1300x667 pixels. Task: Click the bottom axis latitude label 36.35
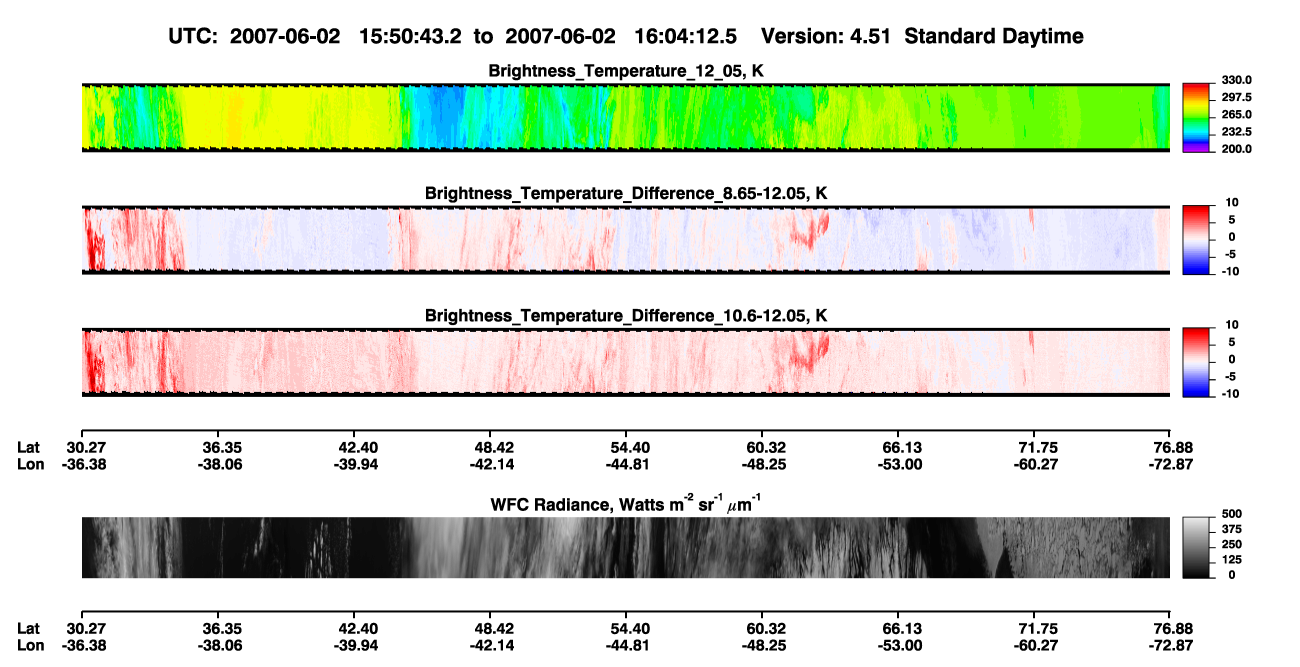coord(223,628)
